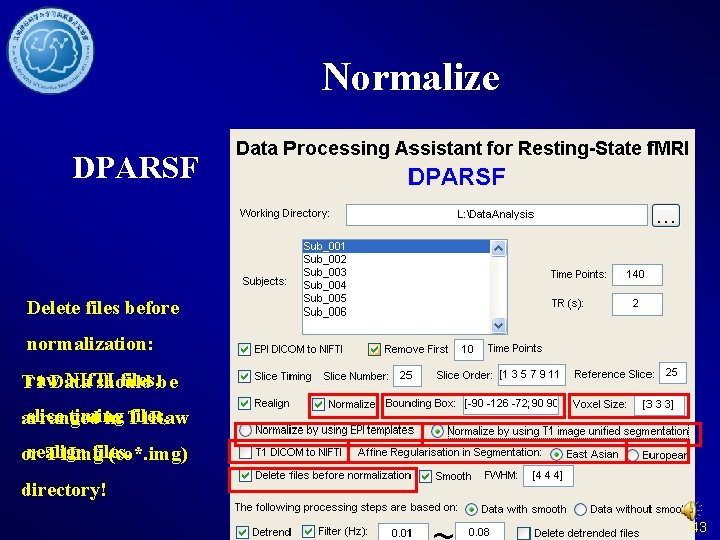Select Sub_004 in the subjects list
This screenshot has width=720, height=540.
(396, 285)
